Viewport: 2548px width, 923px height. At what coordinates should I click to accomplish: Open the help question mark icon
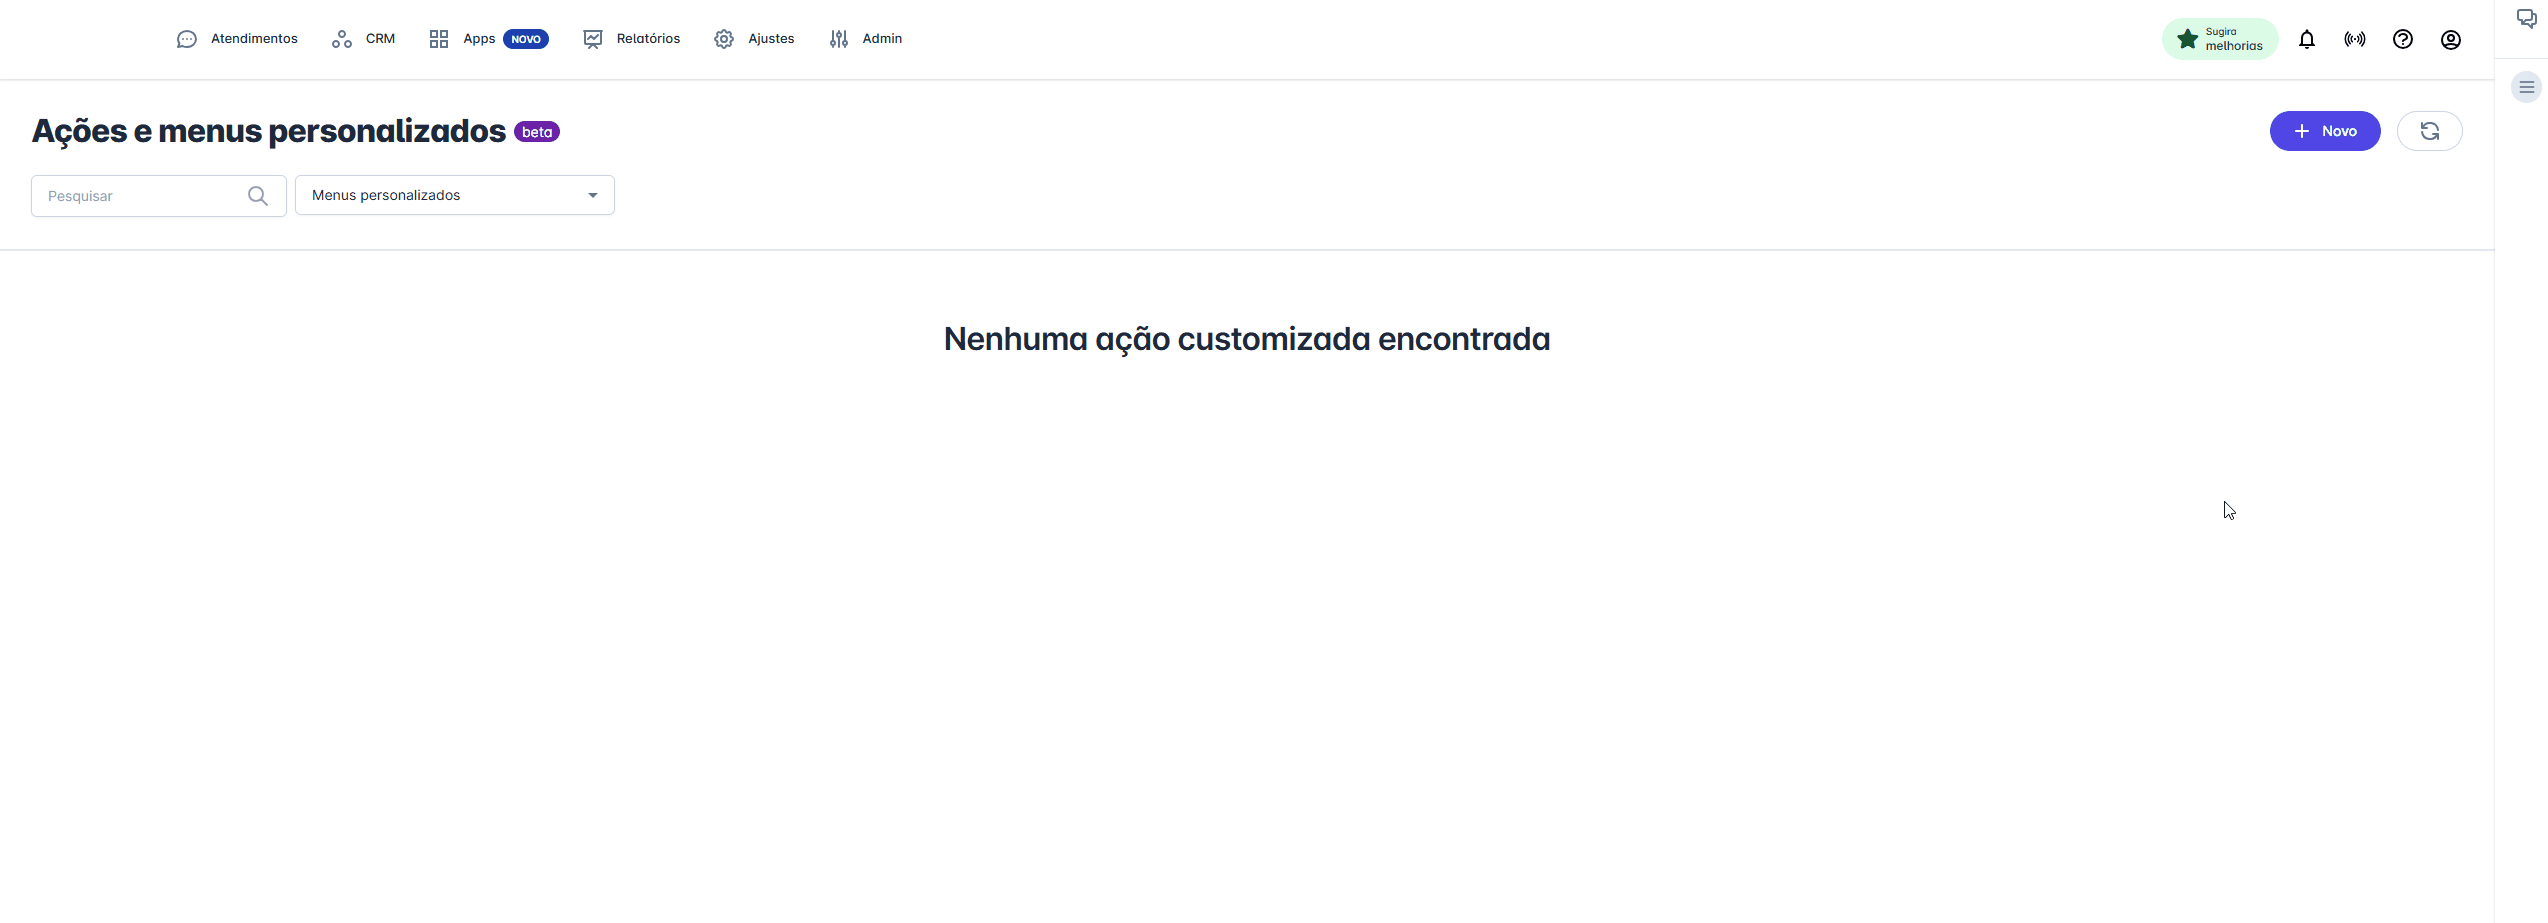(x=2403, y=39)
